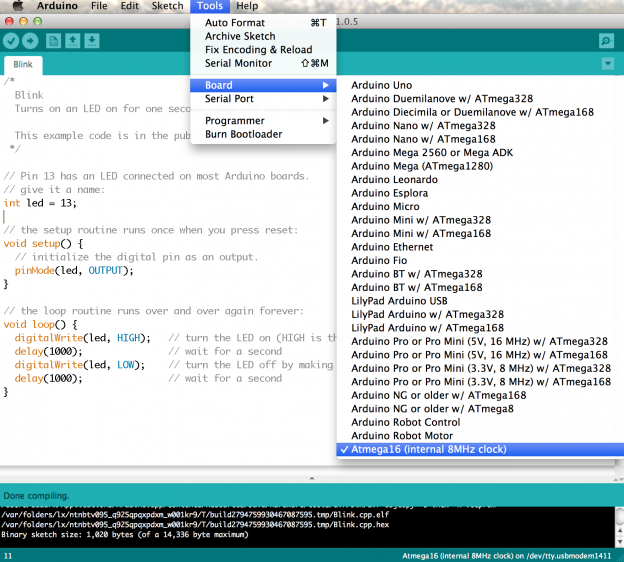Click the New sketch toolbar icon
Viewport: 624px width, 562px height.
(x=54, y=41)
